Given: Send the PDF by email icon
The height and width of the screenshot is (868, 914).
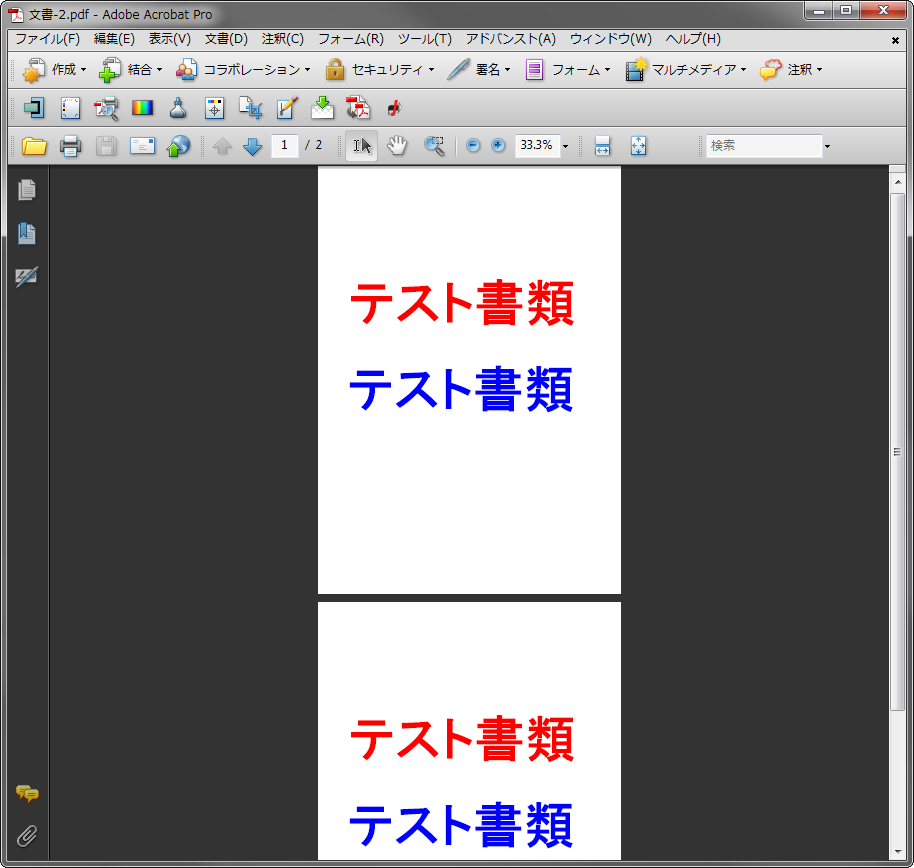Looking at the screenshot, I should pos(142,145).
